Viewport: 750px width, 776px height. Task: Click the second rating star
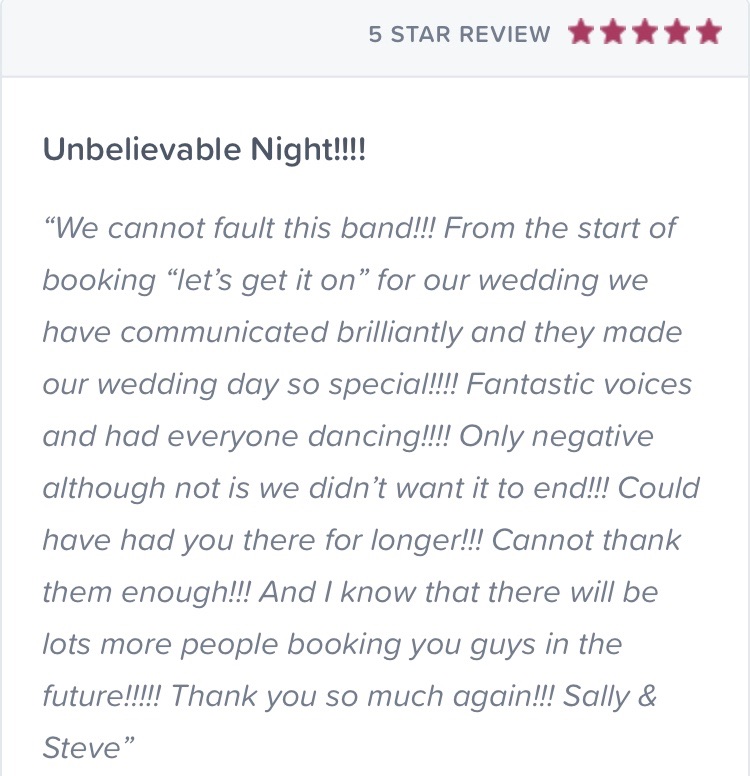(x=613, y=32)
